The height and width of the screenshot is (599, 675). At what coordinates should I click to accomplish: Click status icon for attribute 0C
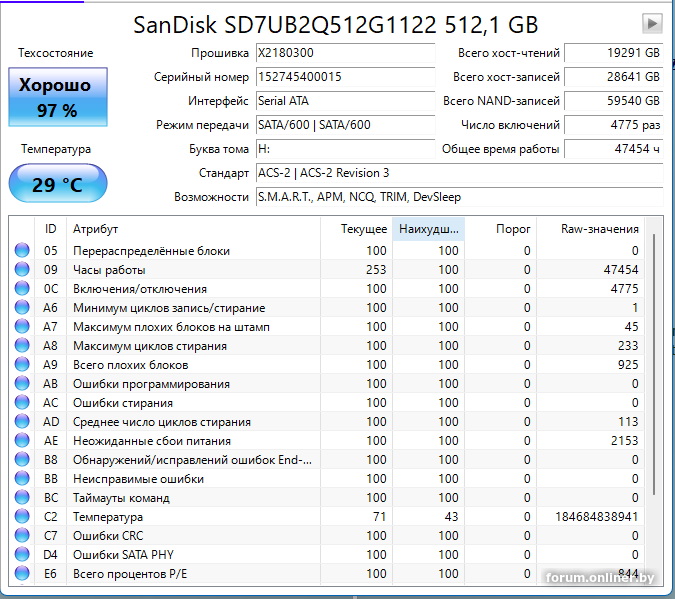pos(22,288)
